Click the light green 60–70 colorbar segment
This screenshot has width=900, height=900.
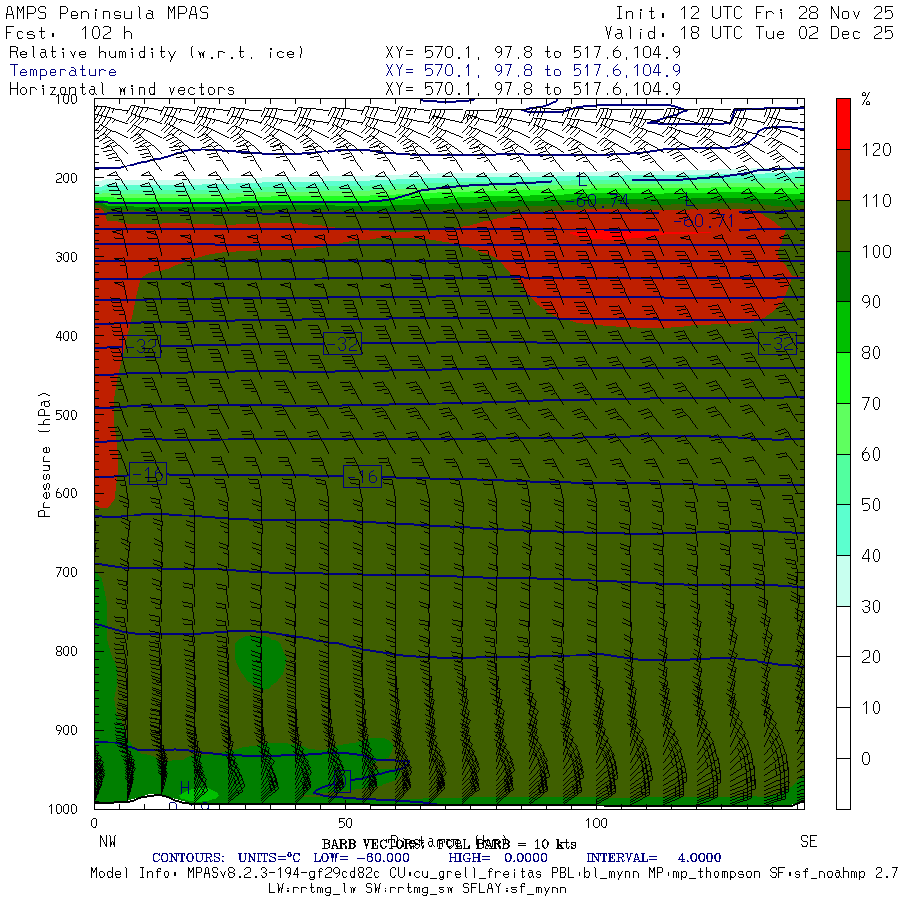(x=843, y=429)
